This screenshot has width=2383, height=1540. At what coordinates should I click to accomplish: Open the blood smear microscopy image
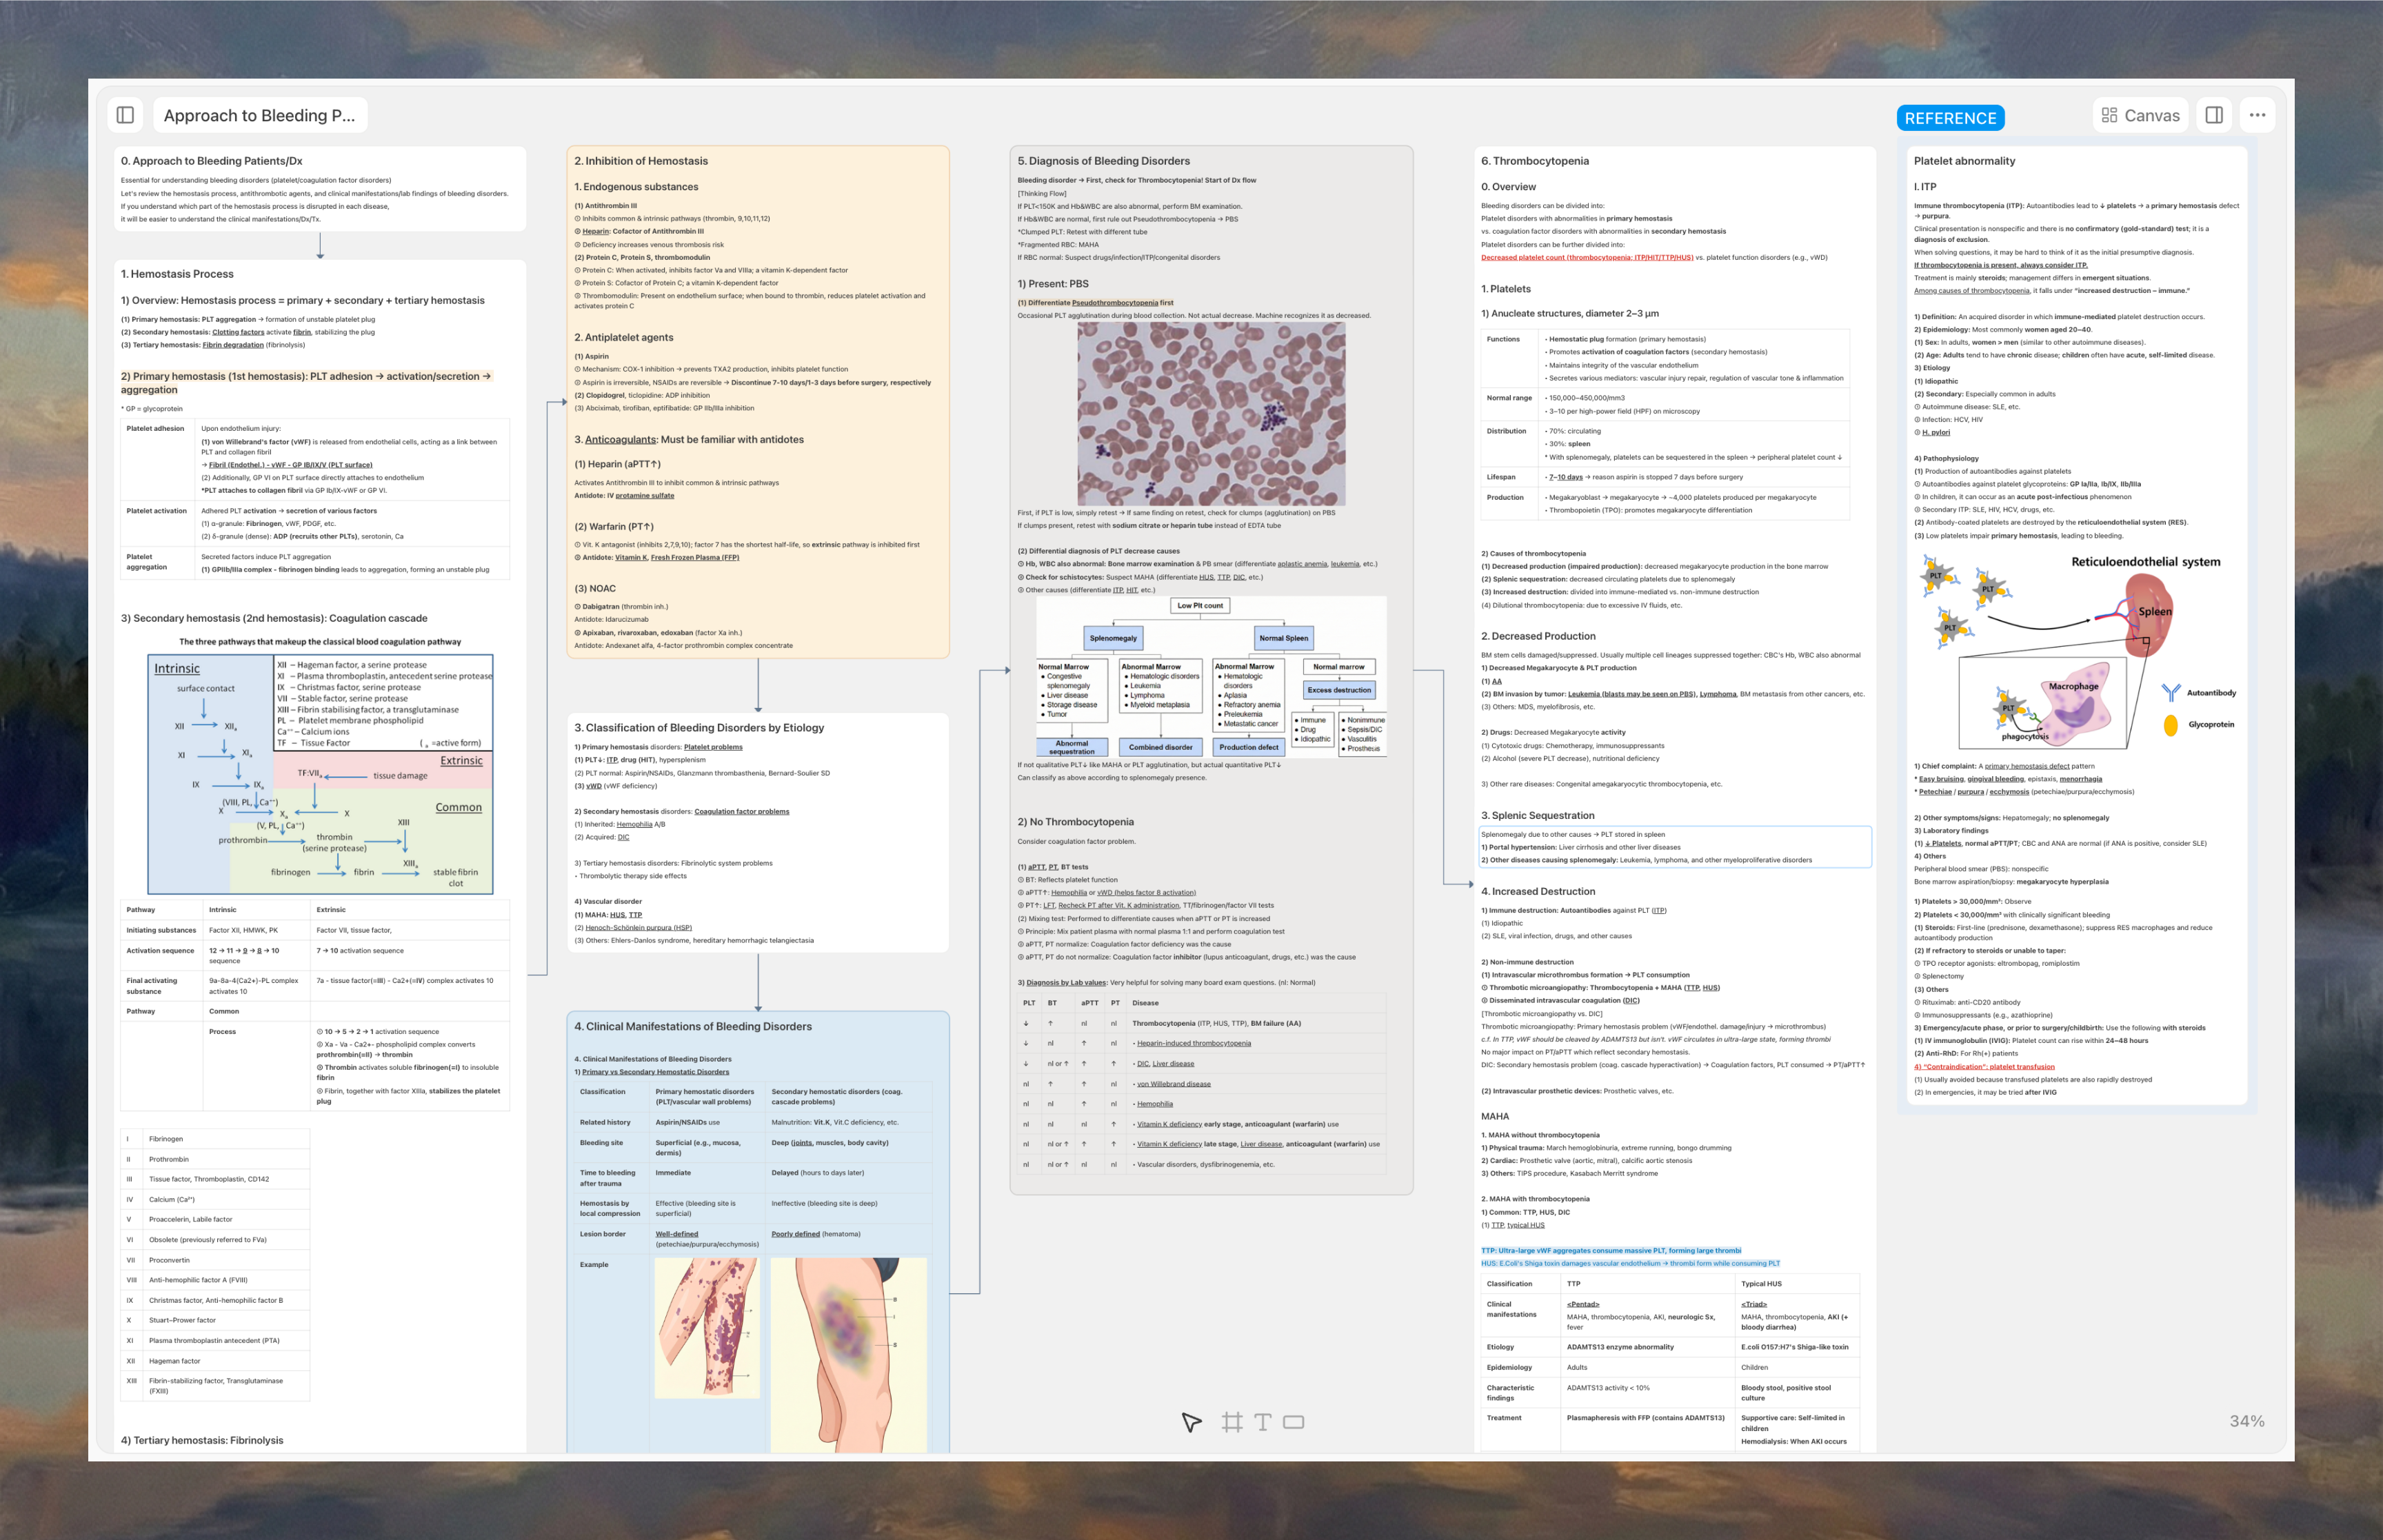1211,414
